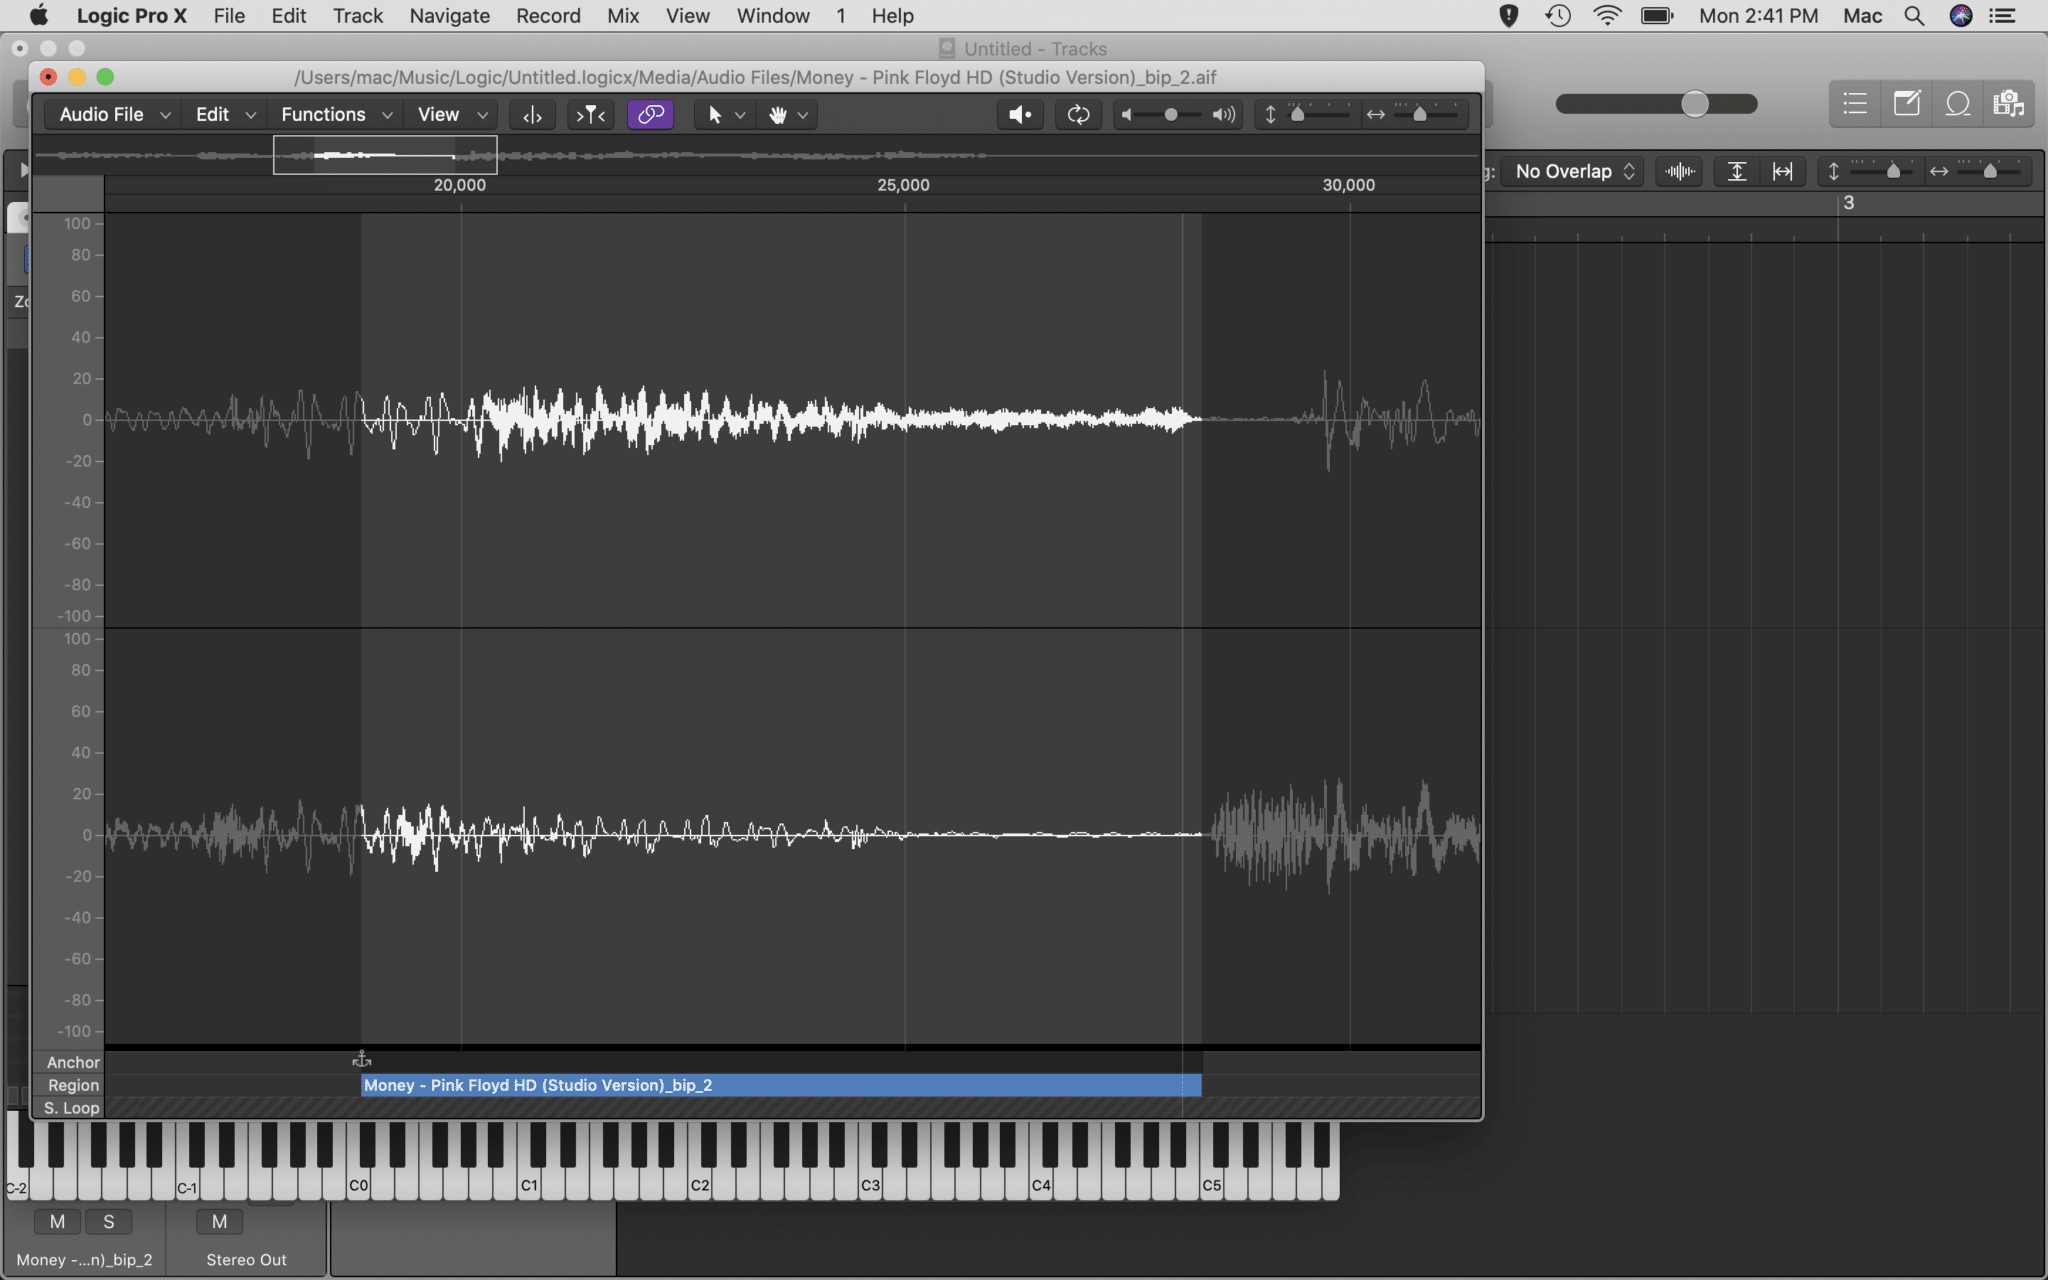Open the Browsers panel
2048x1280 pixels.
tap(2008, 104)
